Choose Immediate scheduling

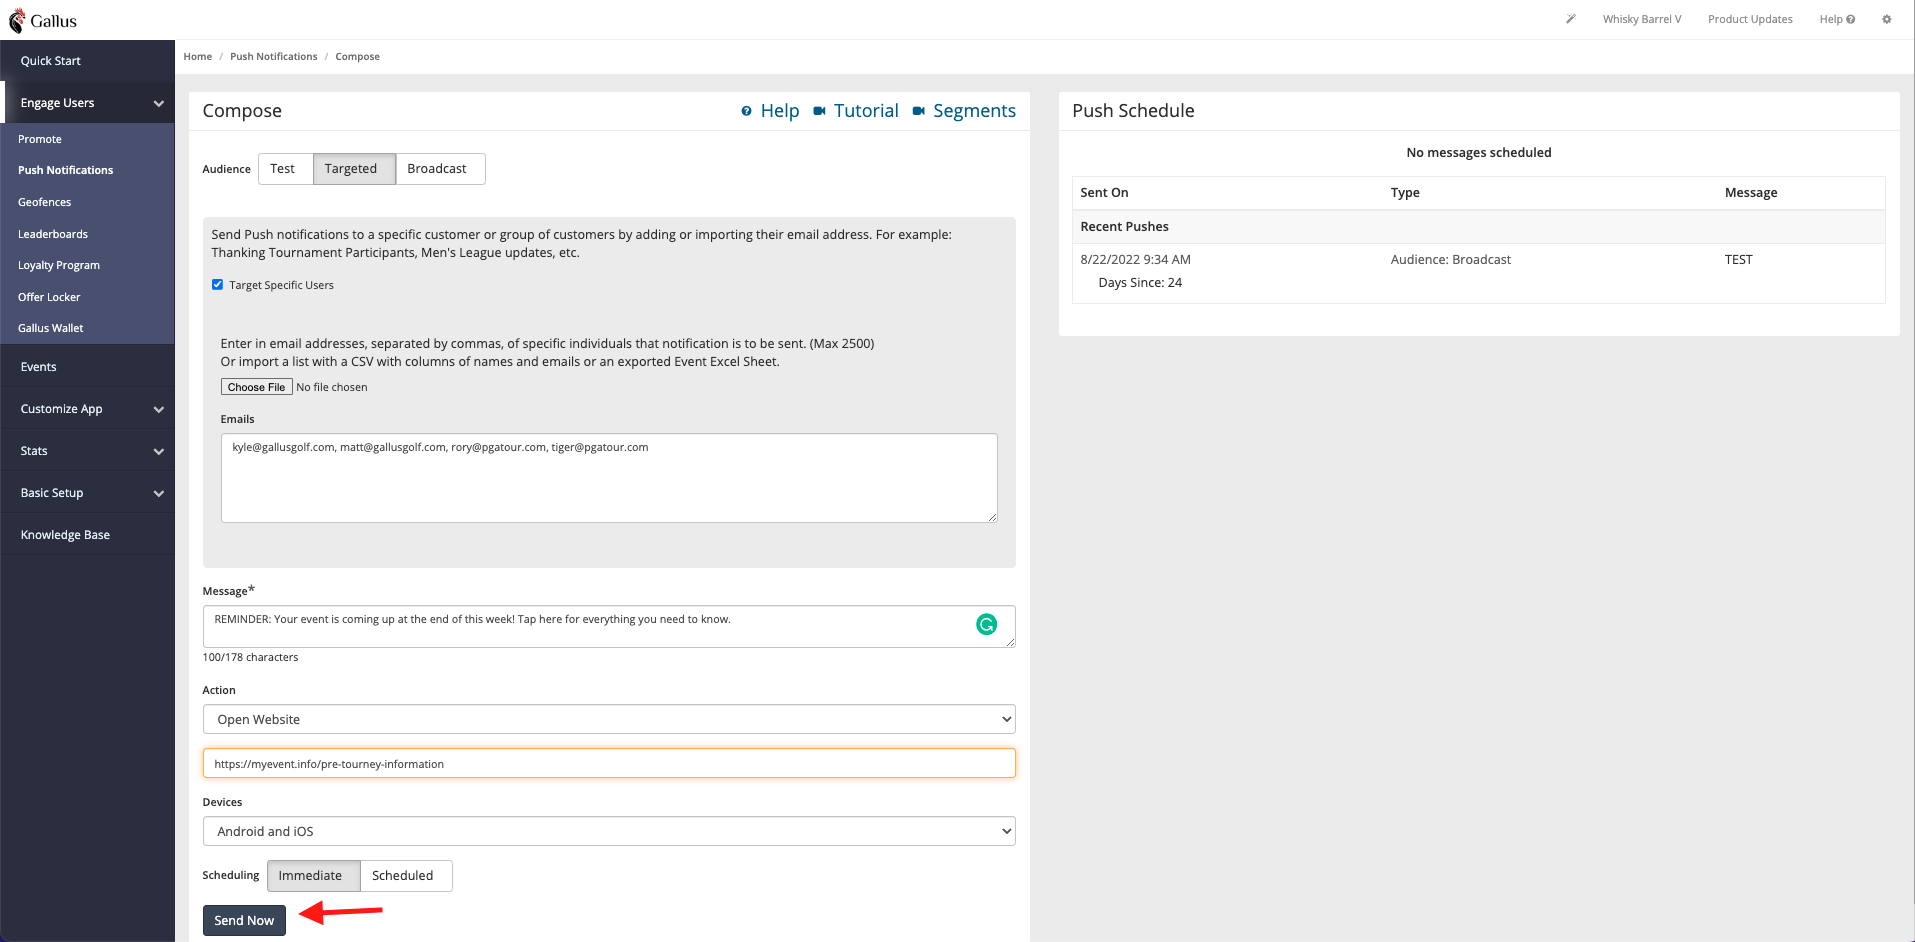coord(313,876)
